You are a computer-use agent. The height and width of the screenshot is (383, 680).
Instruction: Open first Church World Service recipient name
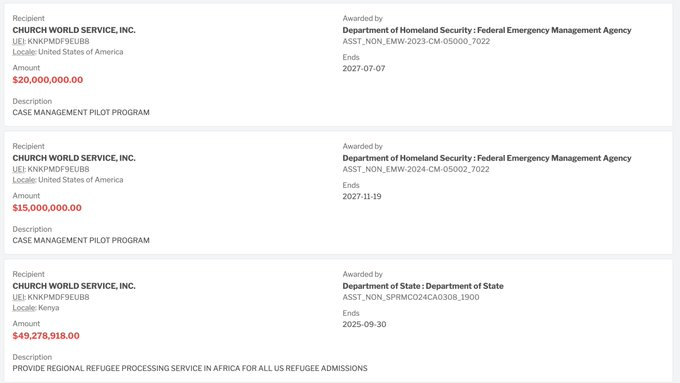click(74, 30)
